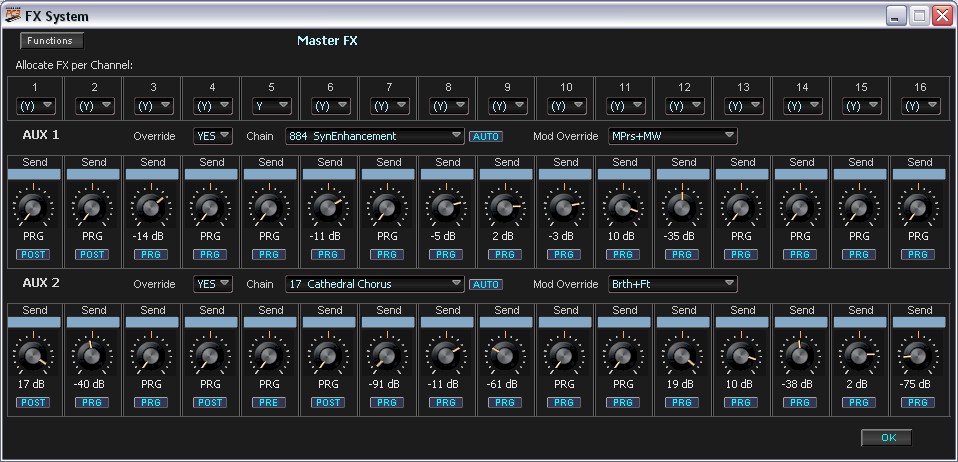Click the -35 dB send knob in AUX 1

click(x=683, y=207)
